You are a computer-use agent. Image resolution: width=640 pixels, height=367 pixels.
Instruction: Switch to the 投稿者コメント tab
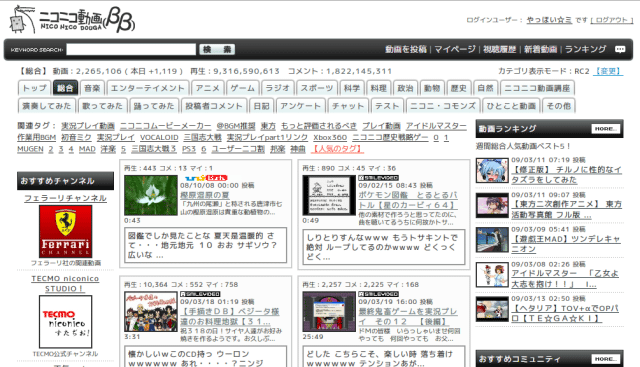click(214, 106)
